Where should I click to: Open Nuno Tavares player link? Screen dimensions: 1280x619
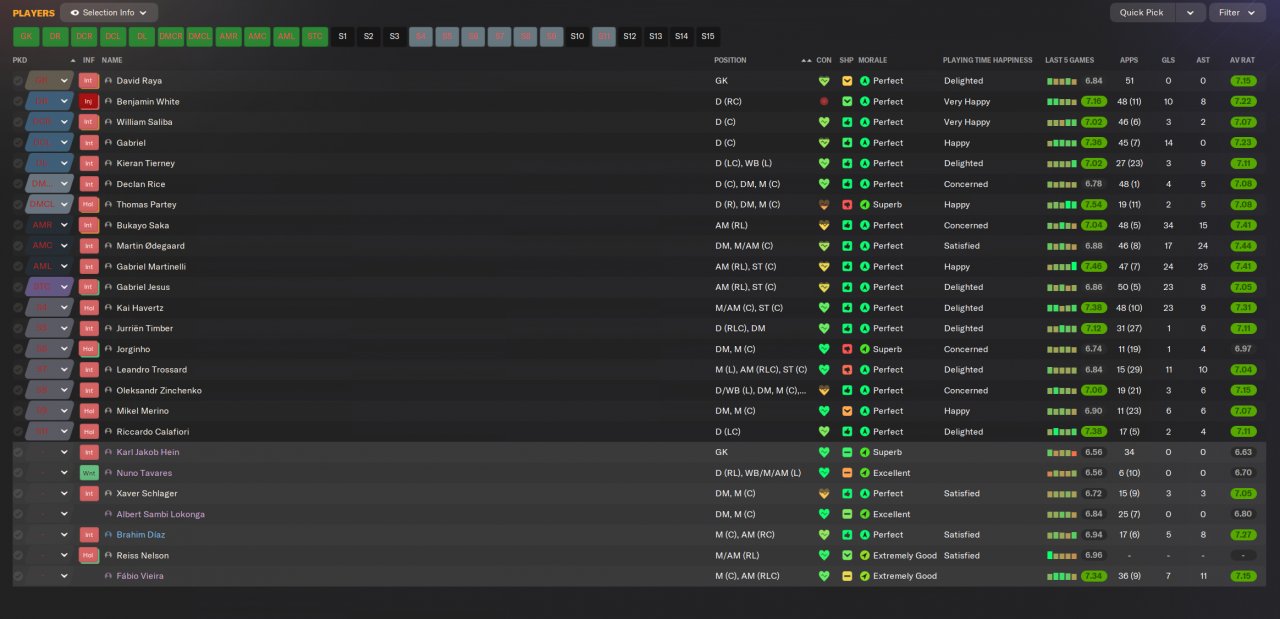pyautogui.click(x=144, y=473)
